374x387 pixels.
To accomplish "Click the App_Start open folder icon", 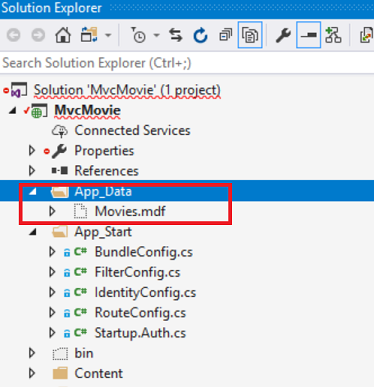I will [60, 232].
